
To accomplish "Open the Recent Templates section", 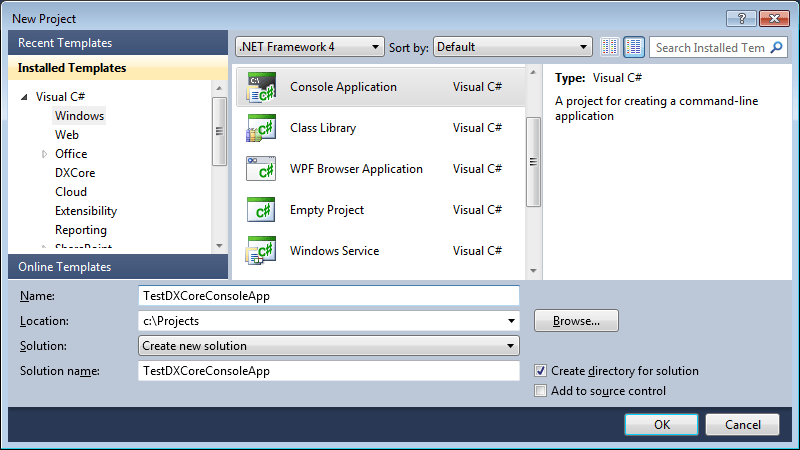I will 118,43.
